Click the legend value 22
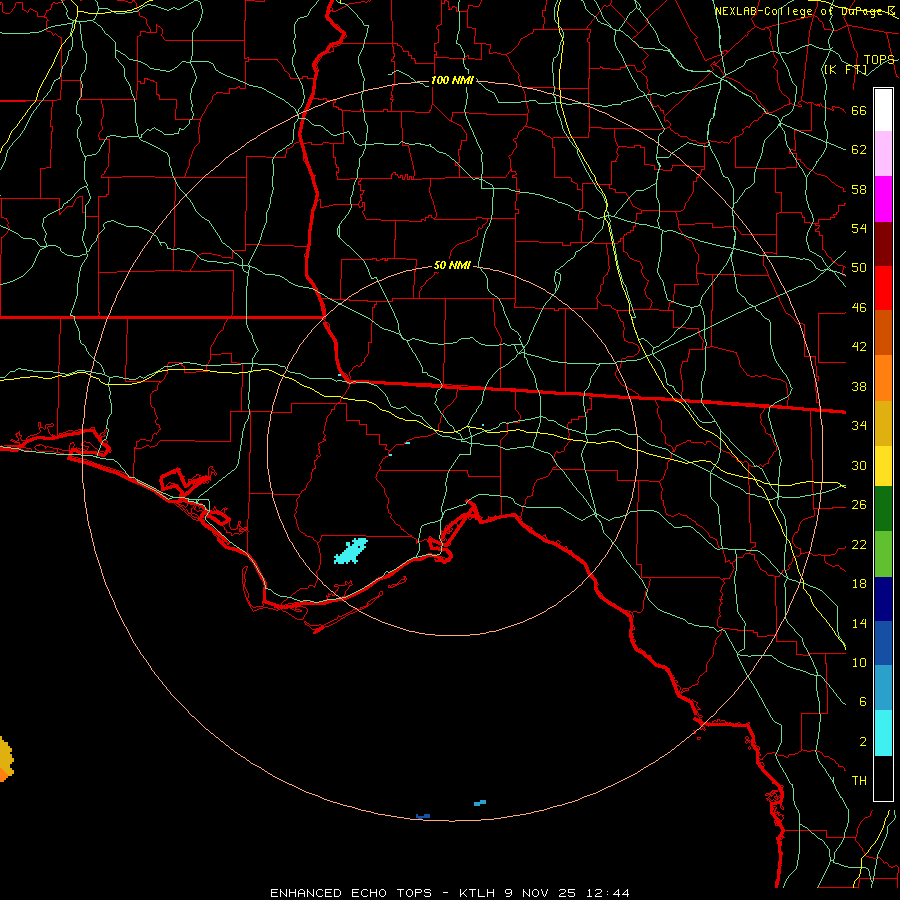Image resolution: width=900 pixels, height=900 pixels. (x=859, y=544)
